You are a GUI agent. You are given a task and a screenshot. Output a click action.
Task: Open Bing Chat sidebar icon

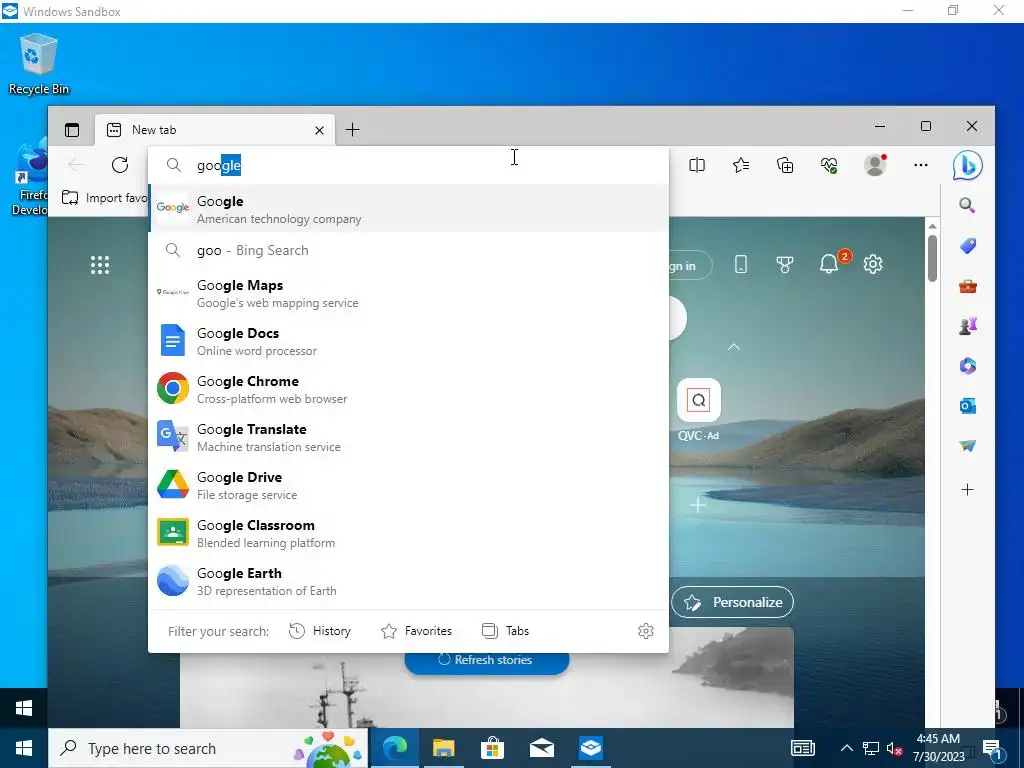point(967,165)
